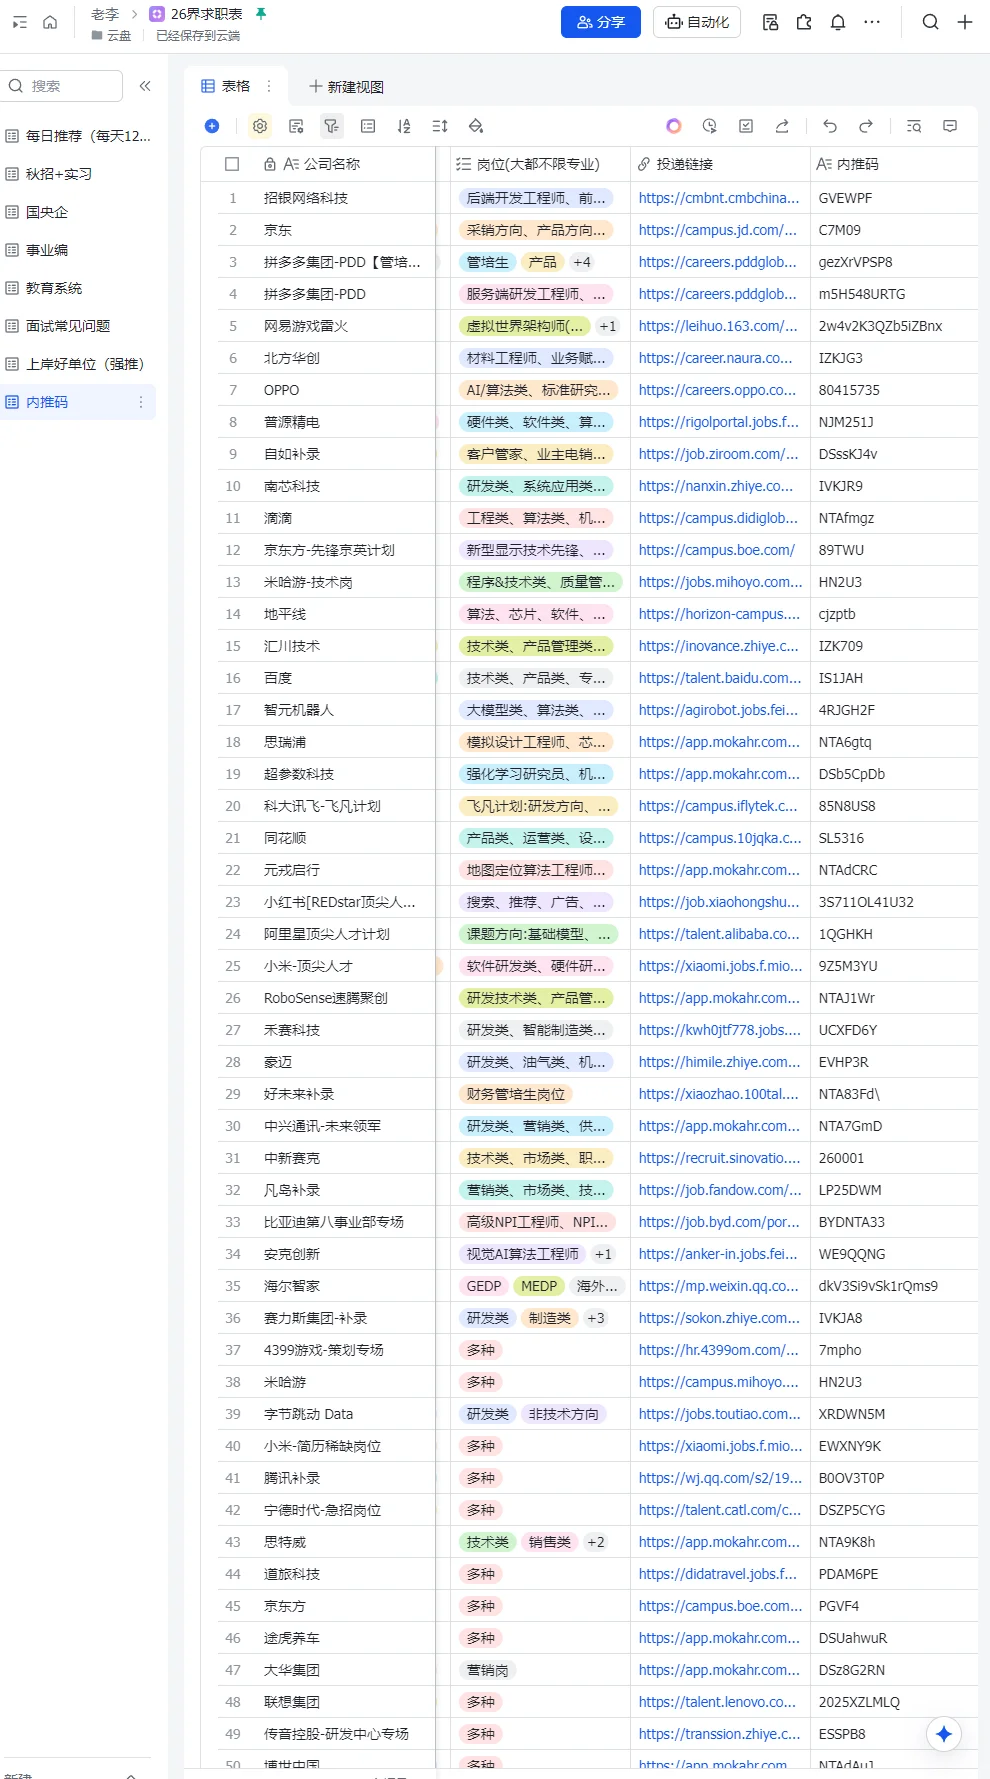990x1779 pixels.
Task: Open the group-by toolbar icon
Action: (368, 126)
